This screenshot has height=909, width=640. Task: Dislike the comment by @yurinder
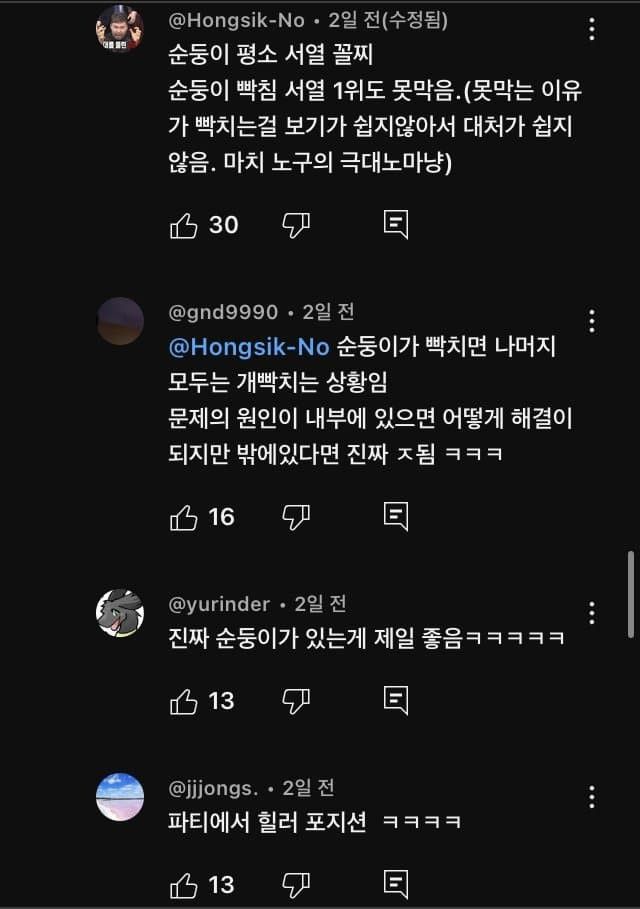point(296,701)
